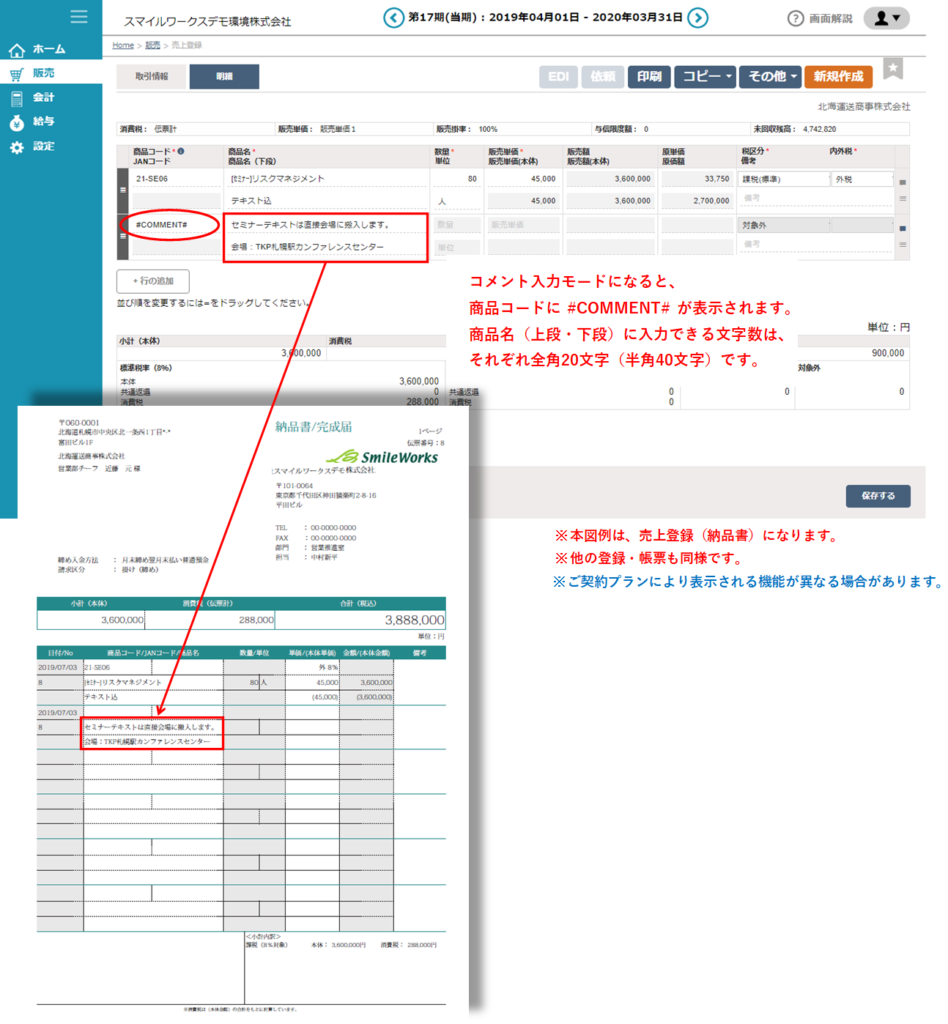Click the cost price field showing 33,750
948x1024 pixels.
697,179
